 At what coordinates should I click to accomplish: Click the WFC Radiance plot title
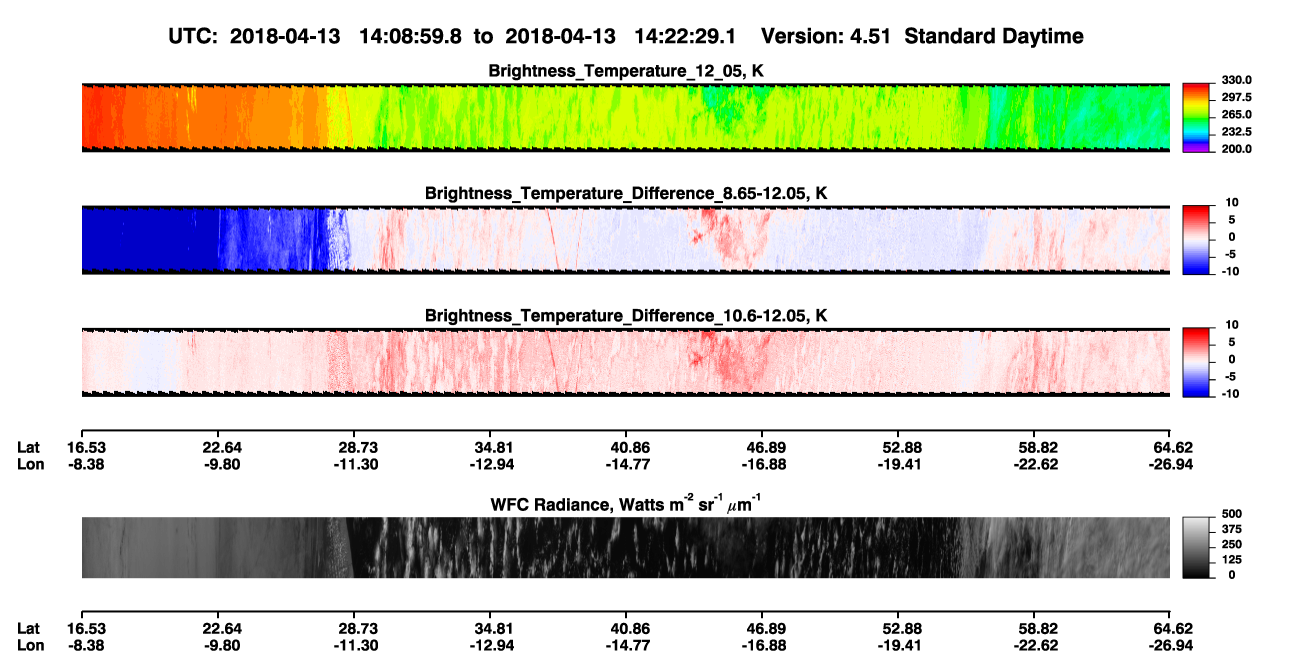(x=625, y=504)
